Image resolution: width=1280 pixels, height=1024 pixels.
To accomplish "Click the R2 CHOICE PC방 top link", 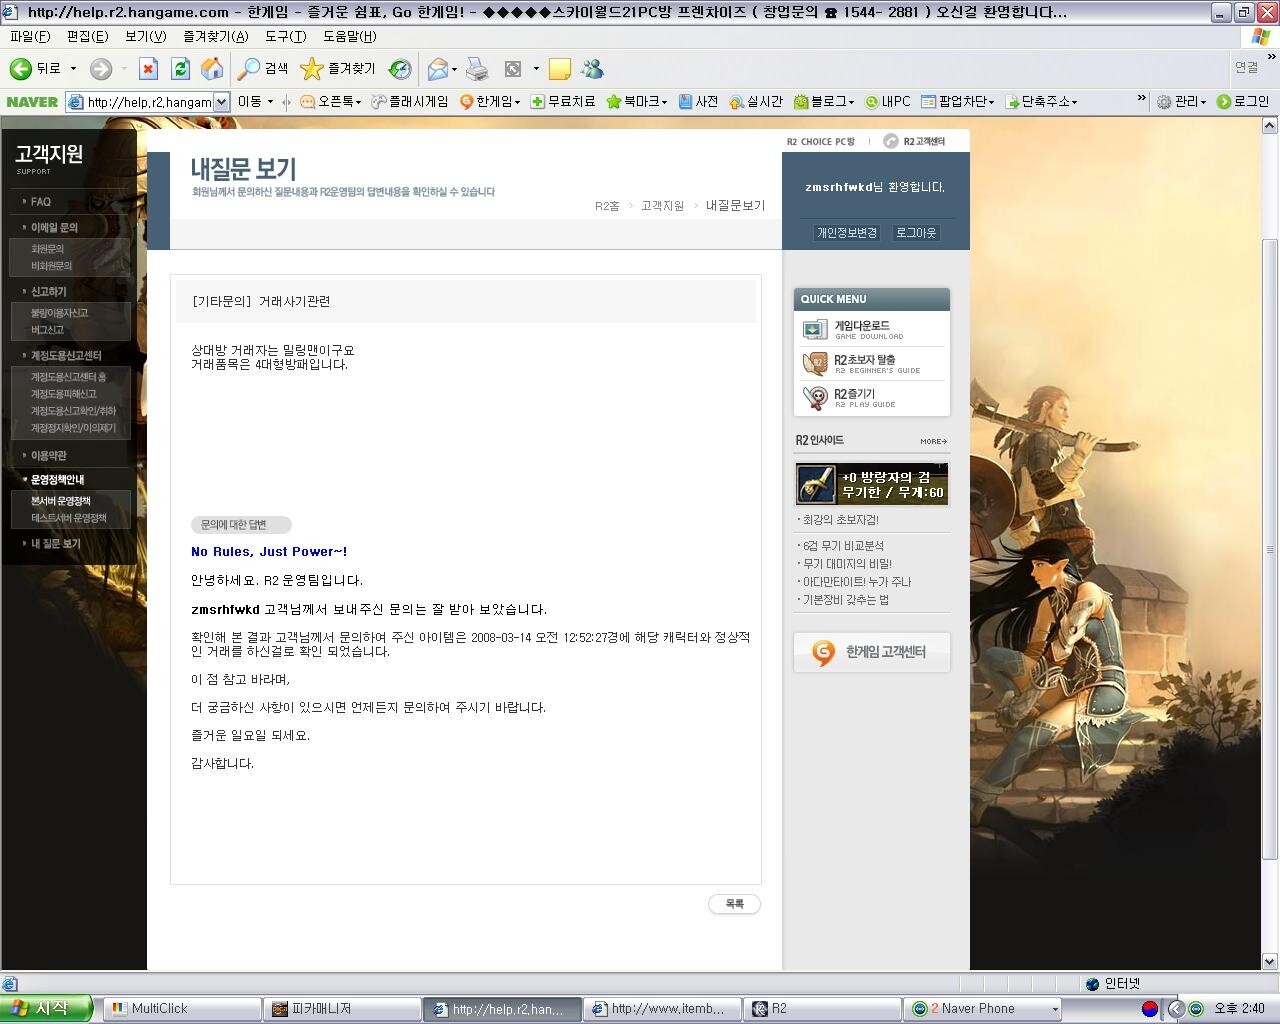I will pos(820,142).
